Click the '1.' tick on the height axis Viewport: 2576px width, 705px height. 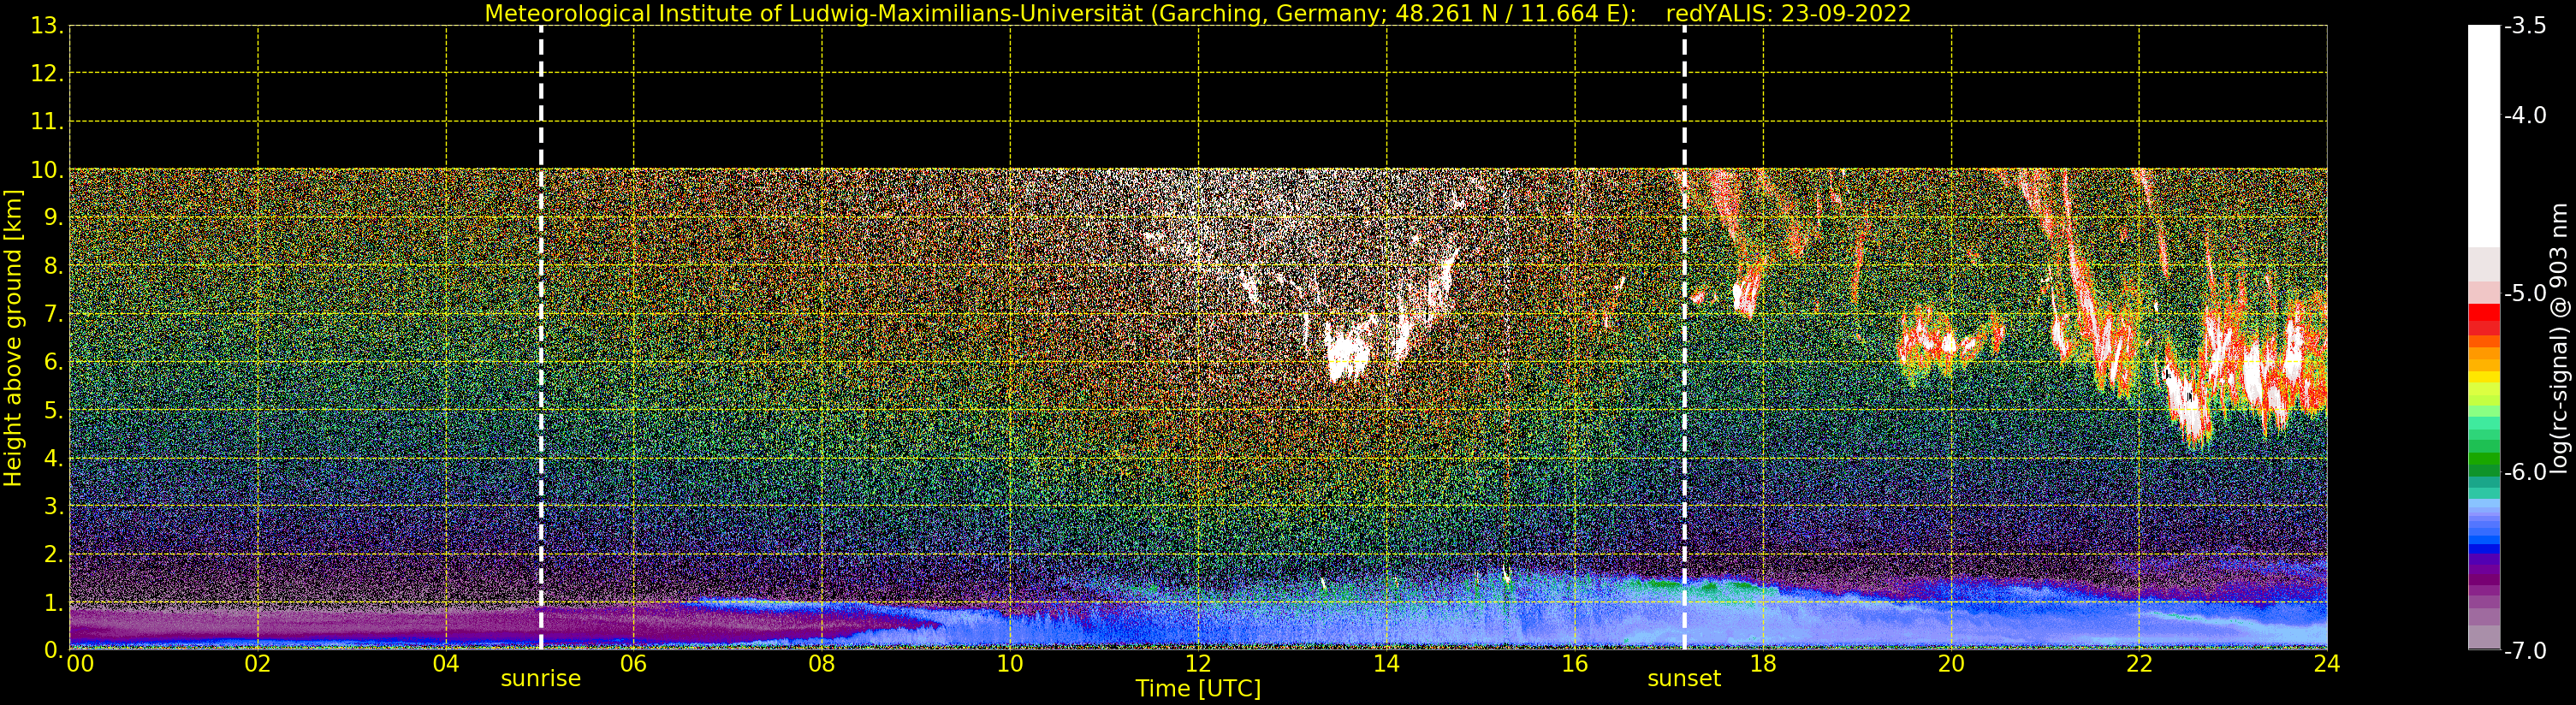pos(54,602)
